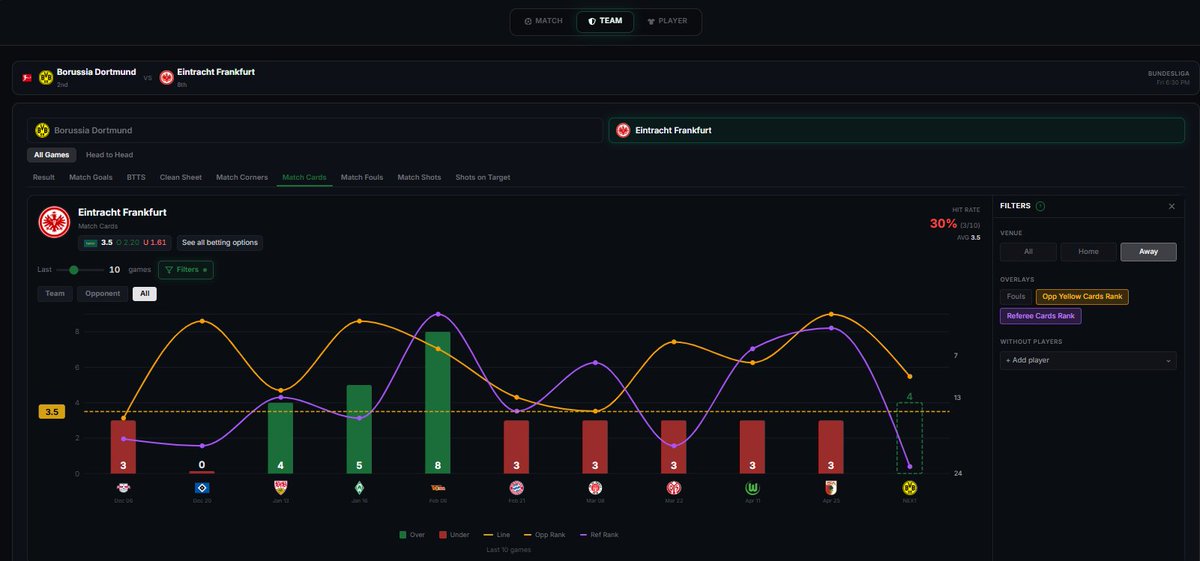1200x561 pixels.
Task: Click the Bundesliga logo in match header
Action: click(x=26, y=77)
